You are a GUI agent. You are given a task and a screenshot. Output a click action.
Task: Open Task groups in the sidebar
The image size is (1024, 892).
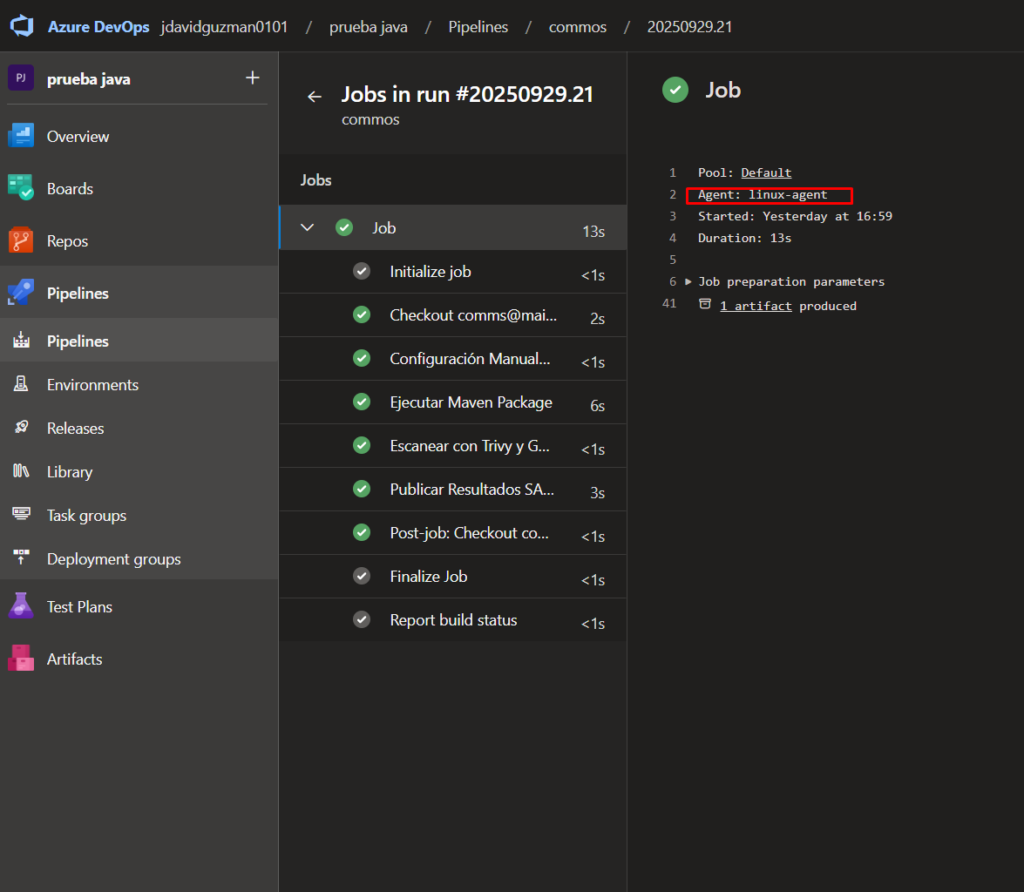(86, 516)
